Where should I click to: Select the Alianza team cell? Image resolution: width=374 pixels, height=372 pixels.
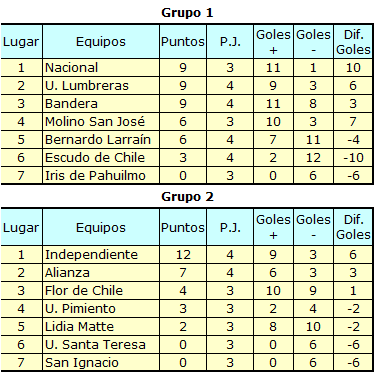[101, 273]
